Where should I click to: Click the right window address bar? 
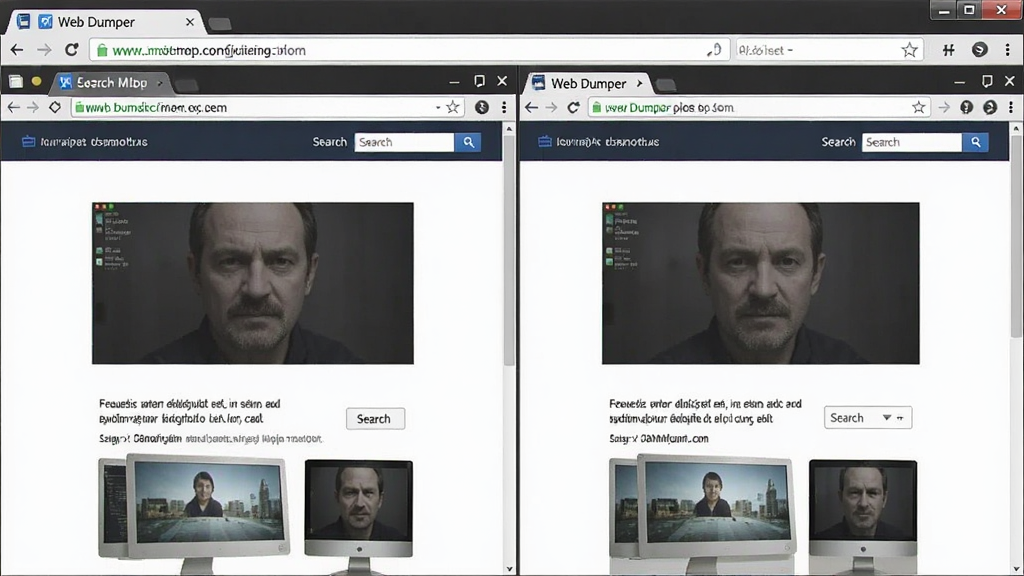pyautogui.click(x=758, y=107)
